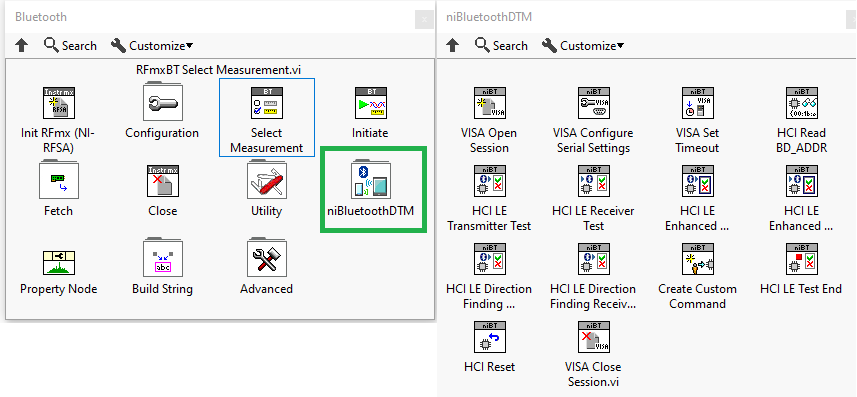The height and width of the screenshot is (397, 857).
Task: Pick the VISA Close Session.vi icon
Action: pos(594,337)
